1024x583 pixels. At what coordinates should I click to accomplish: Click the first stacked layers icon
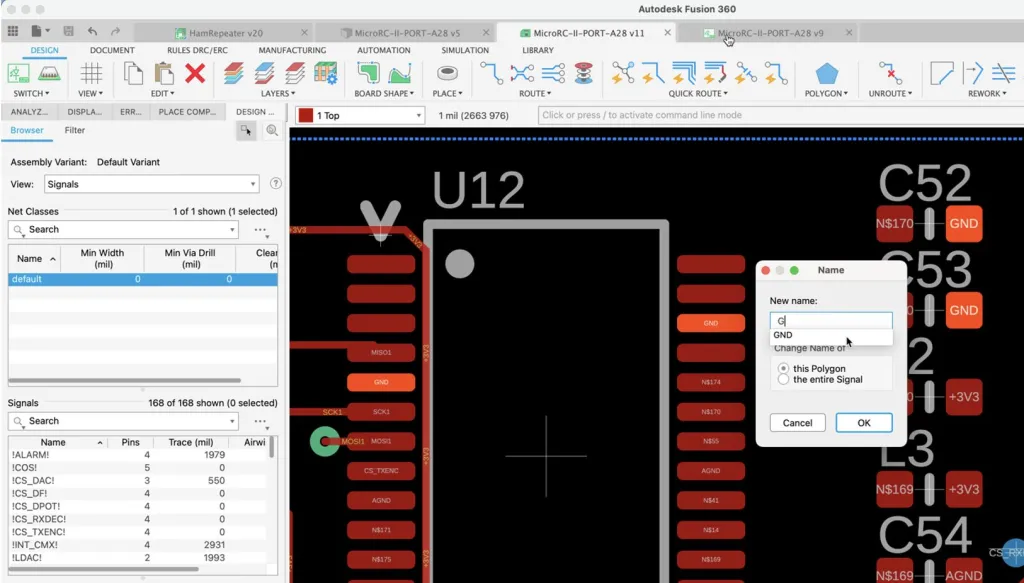pos(233,73)
